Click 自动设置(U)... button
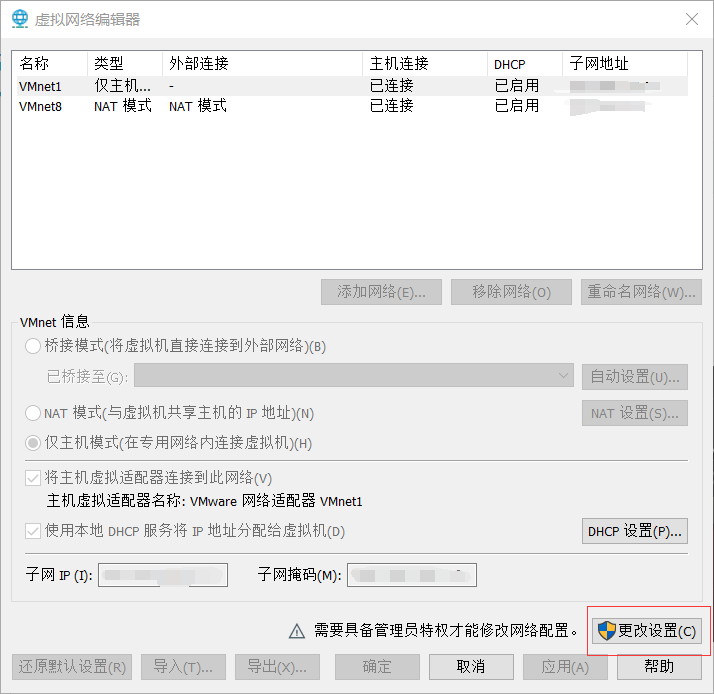Viewport: 714px width, 694px height. coord(635,377)
